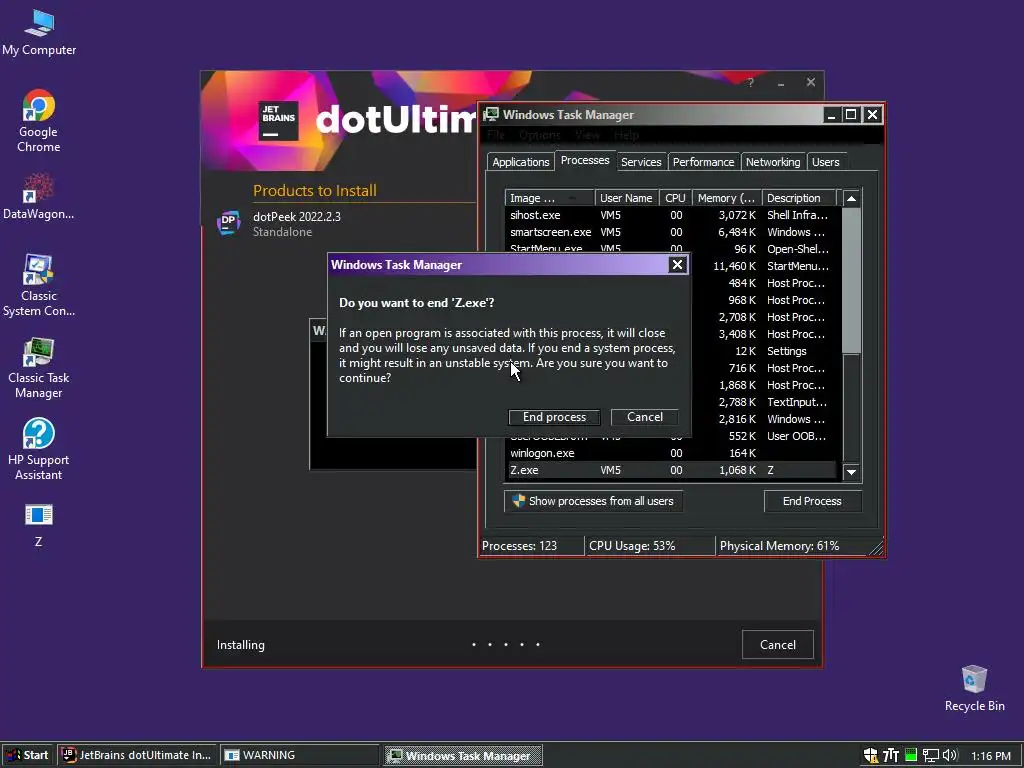Close the end process confirmation dialog

click(677, 264)
